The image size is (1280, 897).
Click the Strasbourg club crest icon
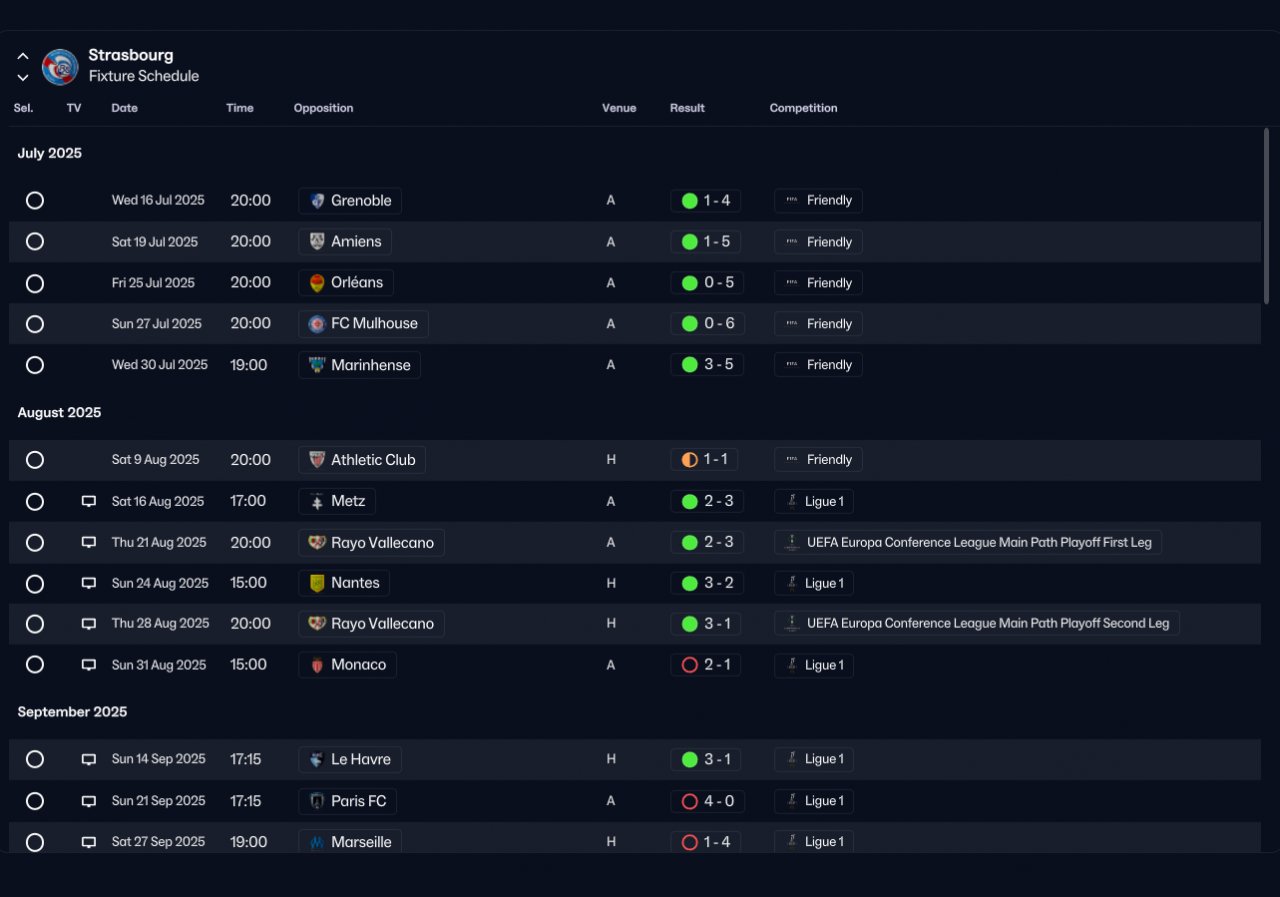coord(60,67)
